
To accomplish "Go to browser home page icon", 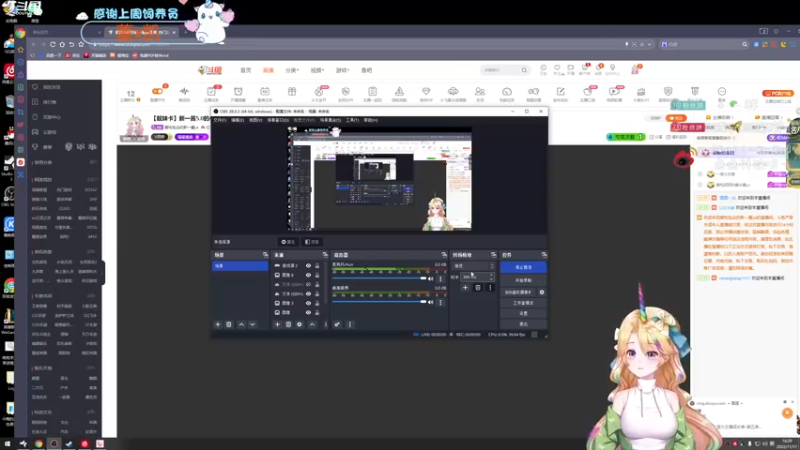I will click(x=62, y=44).
